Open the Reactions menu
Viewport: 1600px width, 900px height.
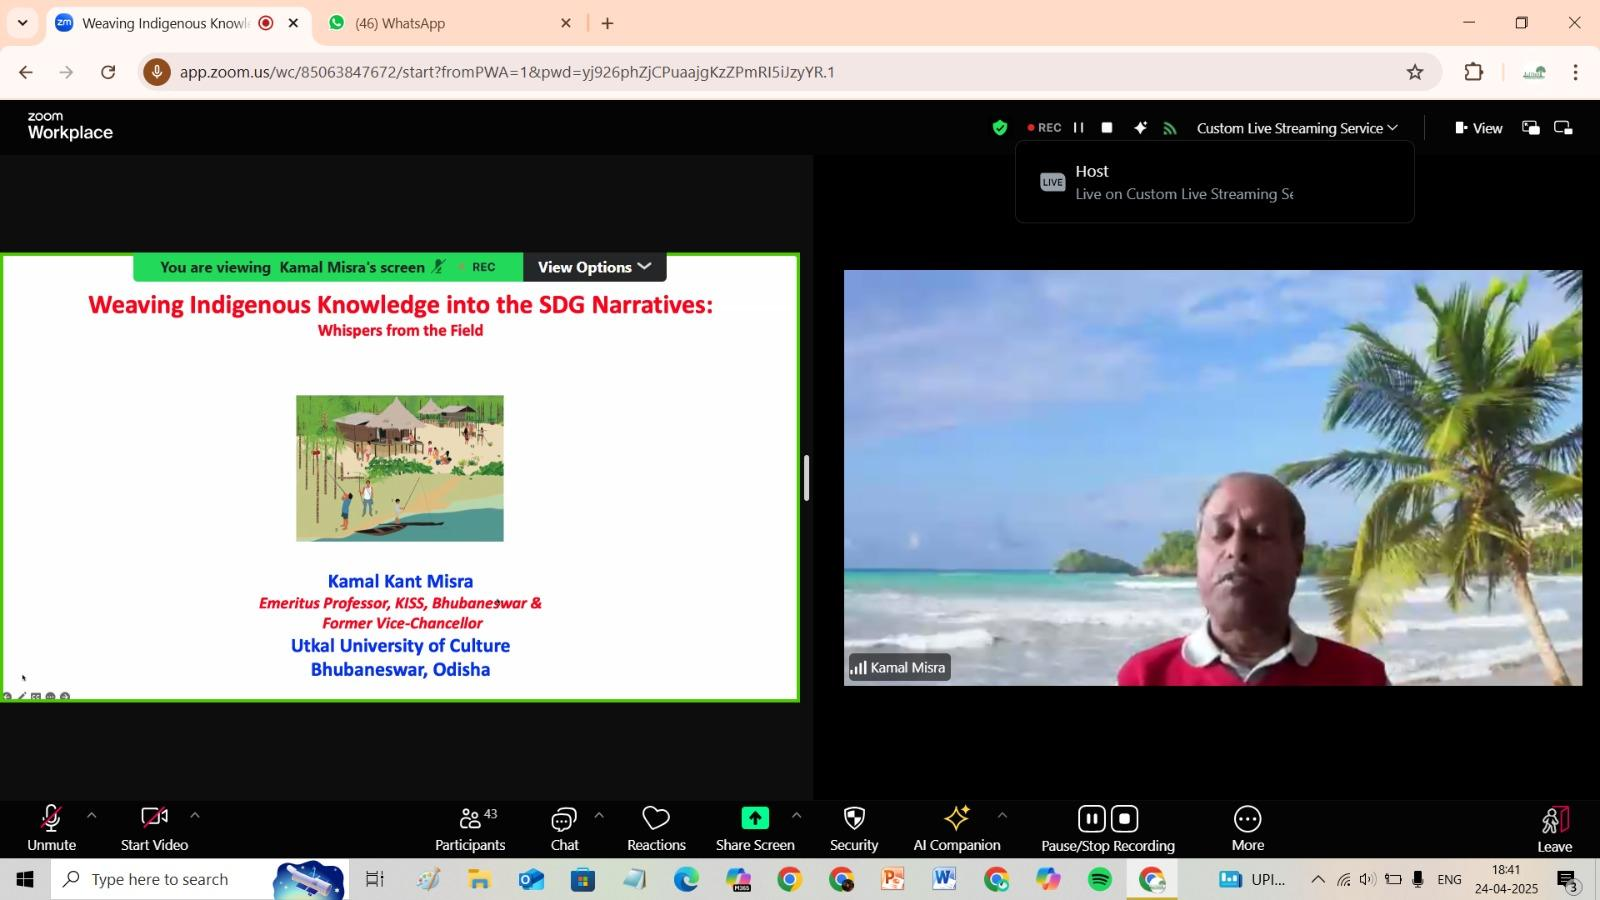[x=656, y=829]
